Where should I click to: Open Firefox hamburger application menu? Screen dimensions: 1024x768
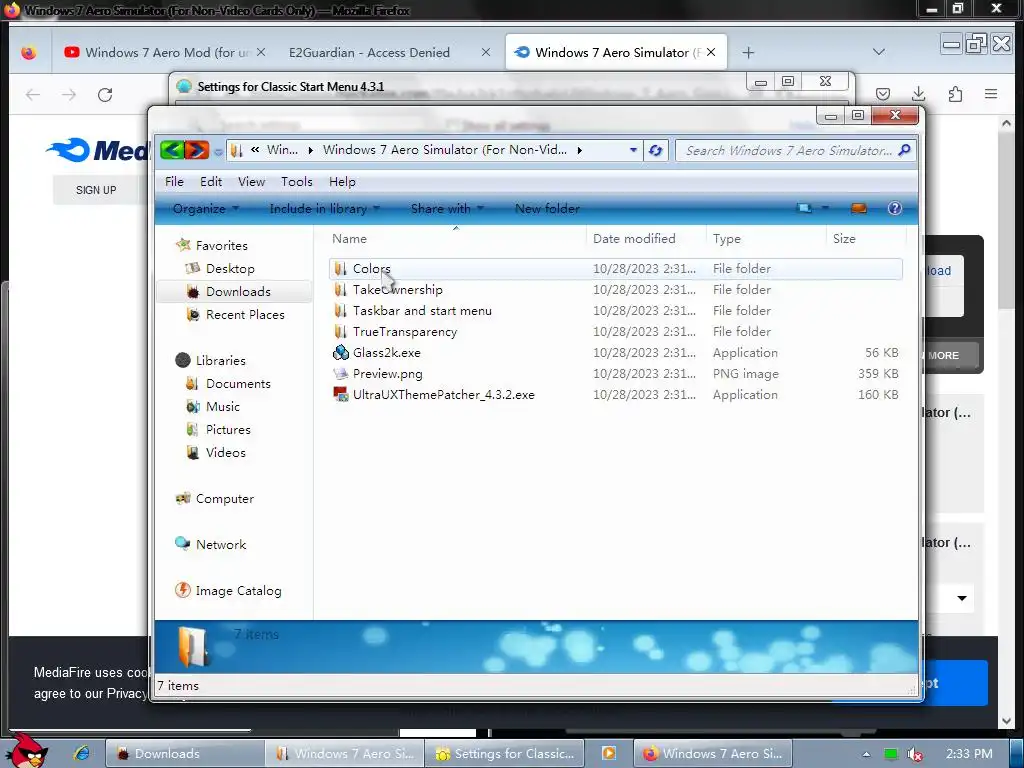tap(991, 94)
